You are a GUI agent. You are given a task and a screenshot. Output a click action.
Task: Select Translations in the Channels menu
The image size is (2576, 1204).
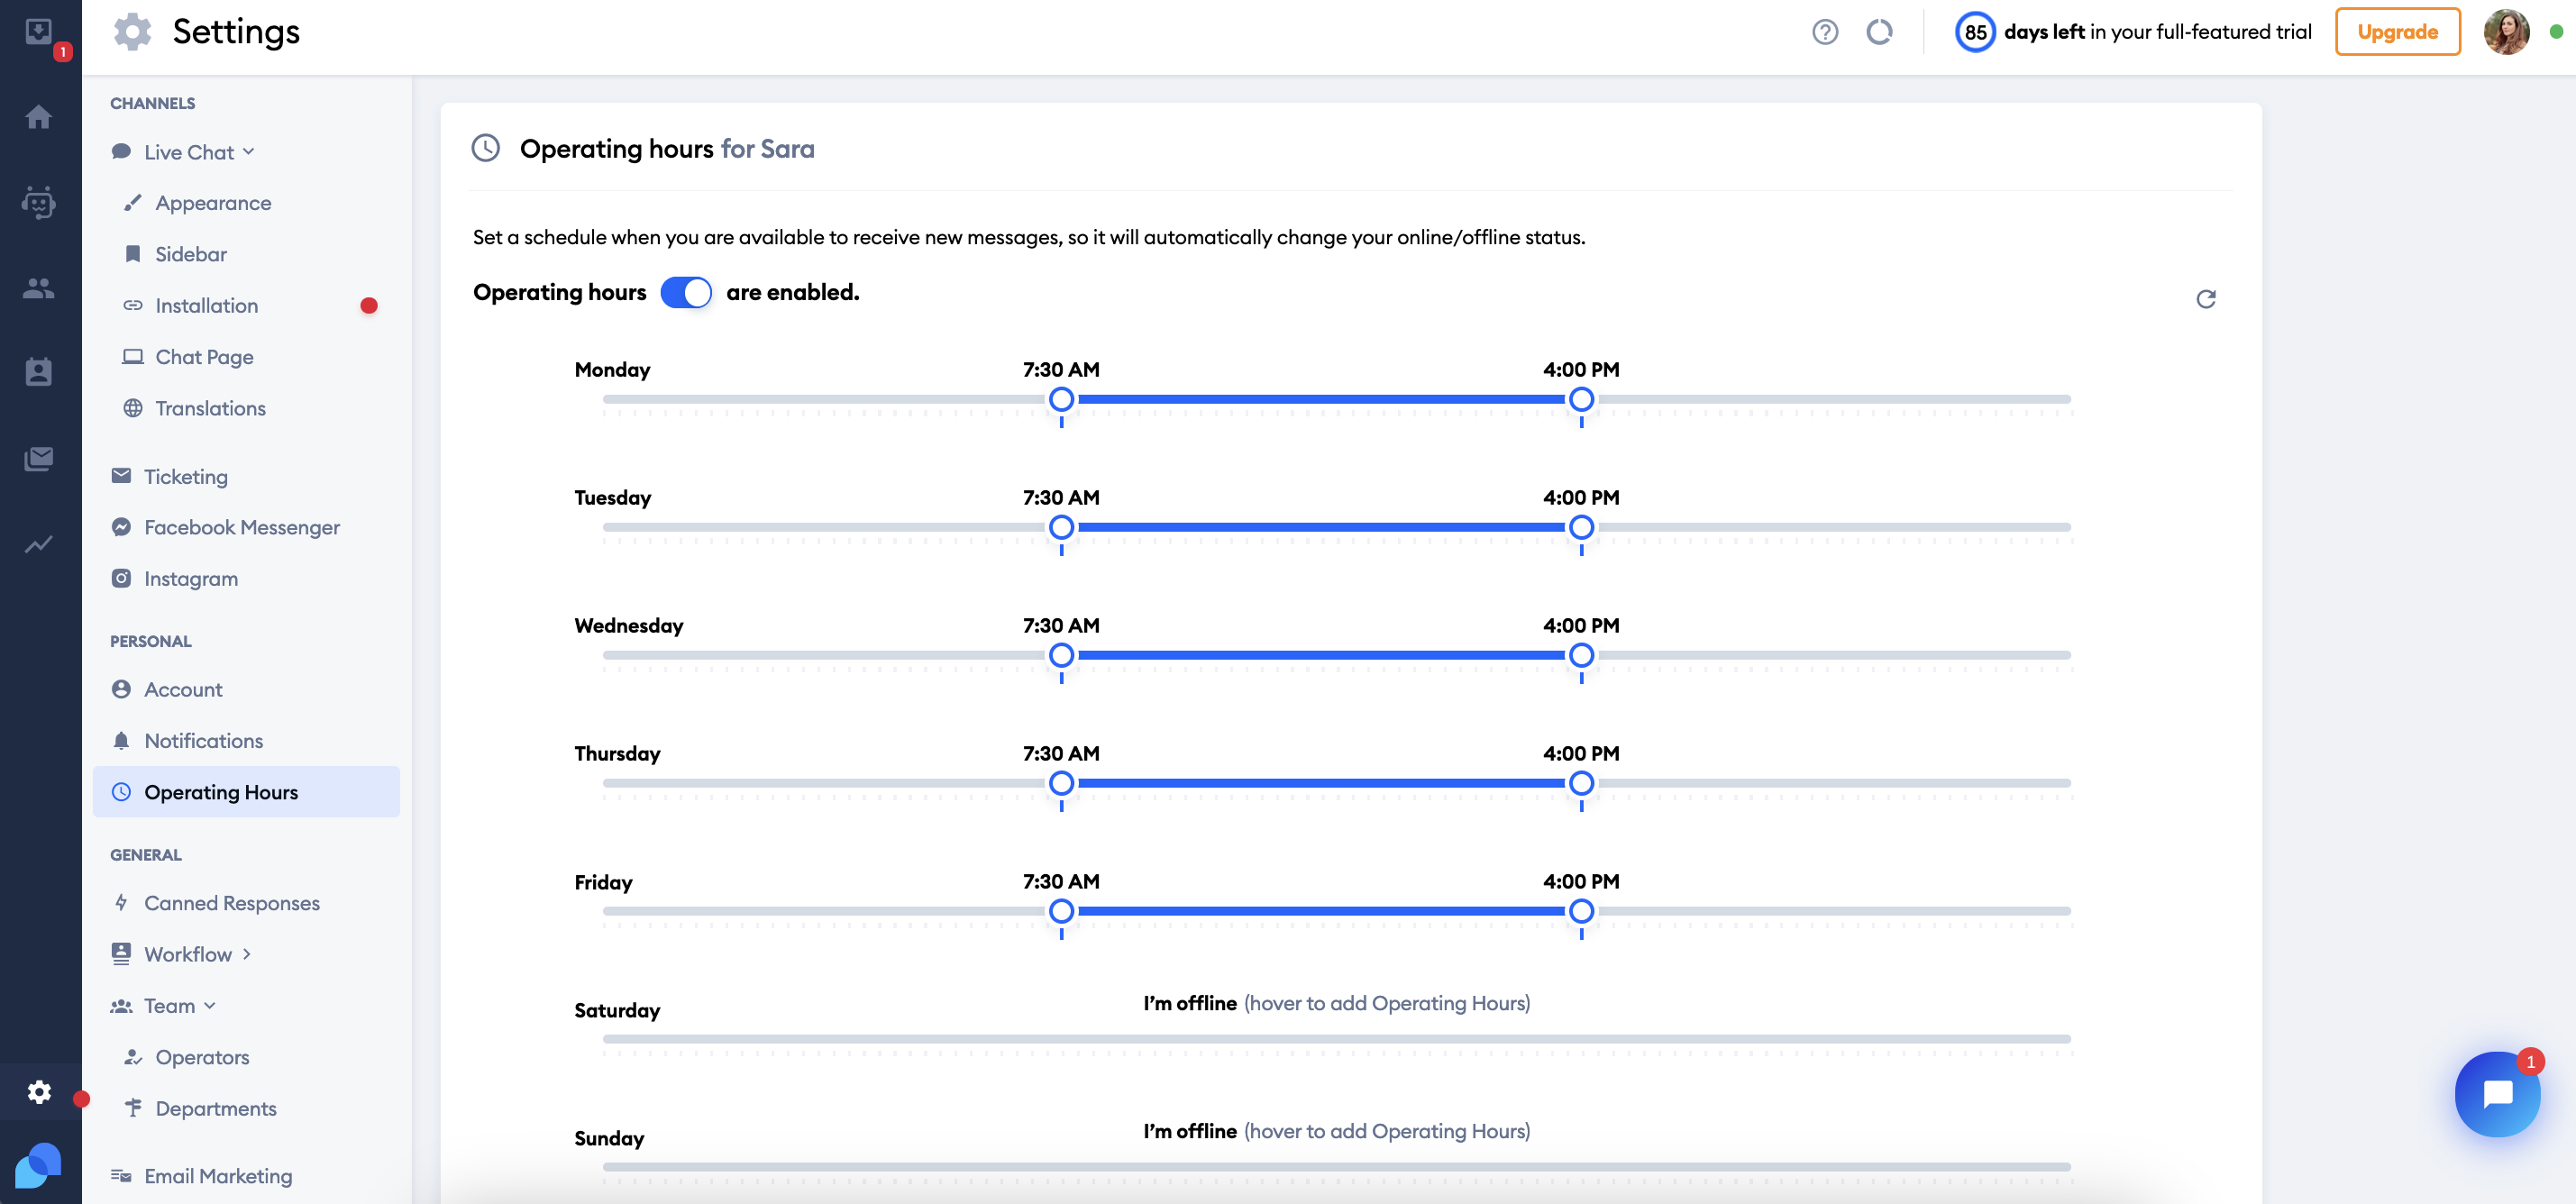(x=210, y=408)
